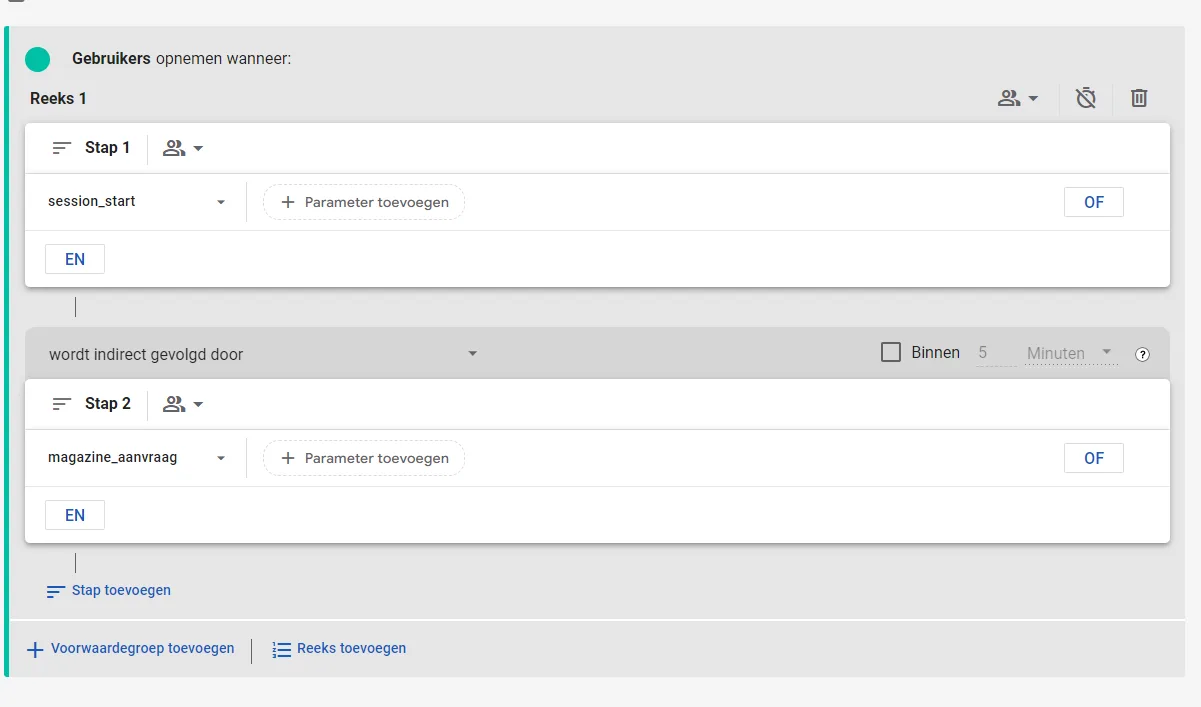
Task: Open the Stap 1 scope users dropdown
Action: pos(183,148)
